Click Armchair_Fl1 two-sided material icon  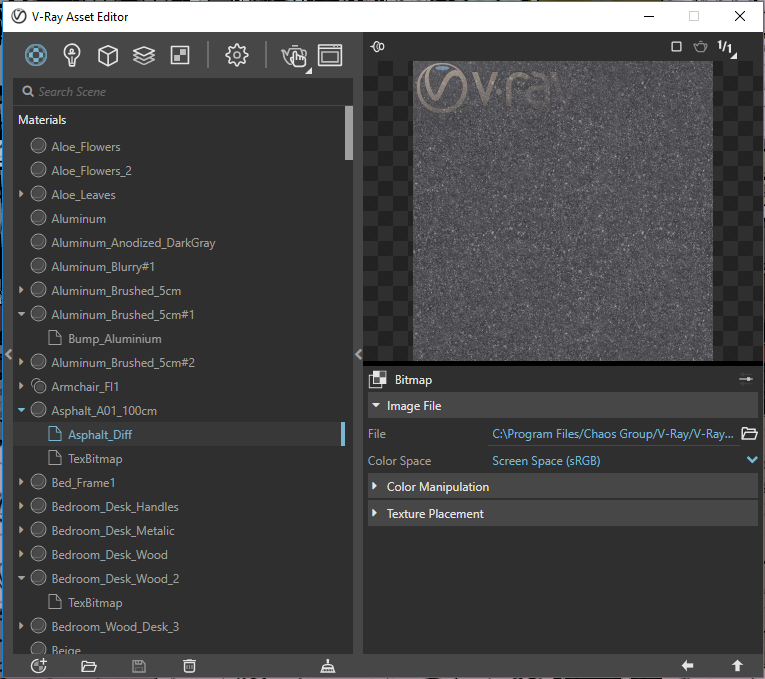[38, 386]
